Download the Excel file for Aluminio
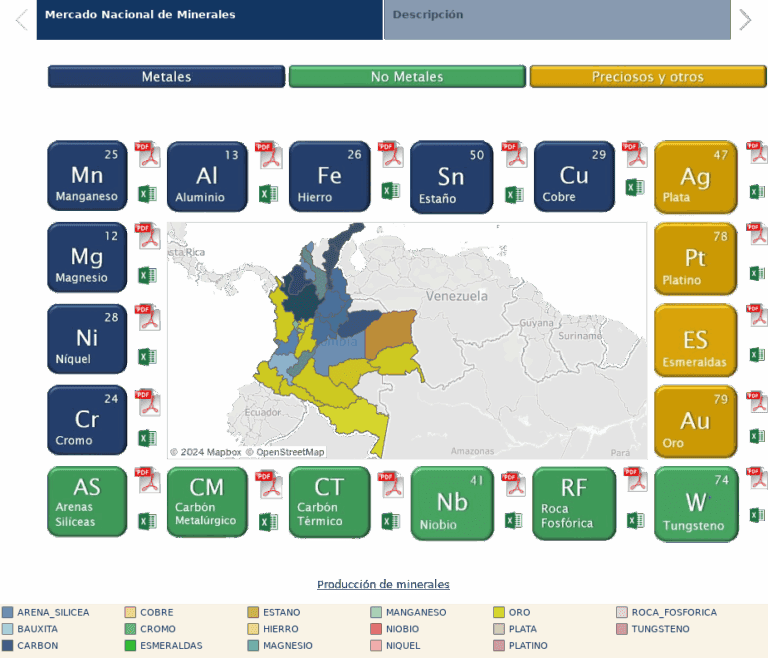This screenshot has width=768, height=658. pyautogui.click(x=269, y=194)
